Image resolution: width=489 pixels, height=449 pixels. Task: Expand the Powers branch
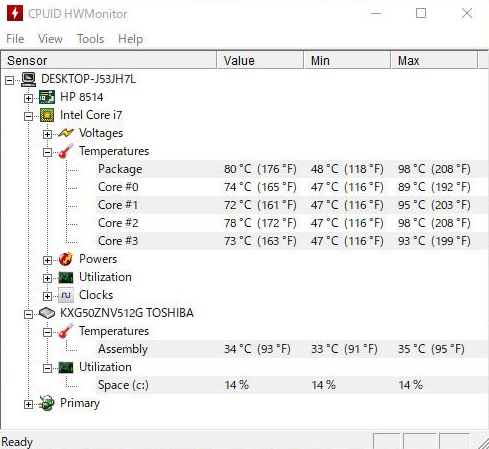(47, 260)
